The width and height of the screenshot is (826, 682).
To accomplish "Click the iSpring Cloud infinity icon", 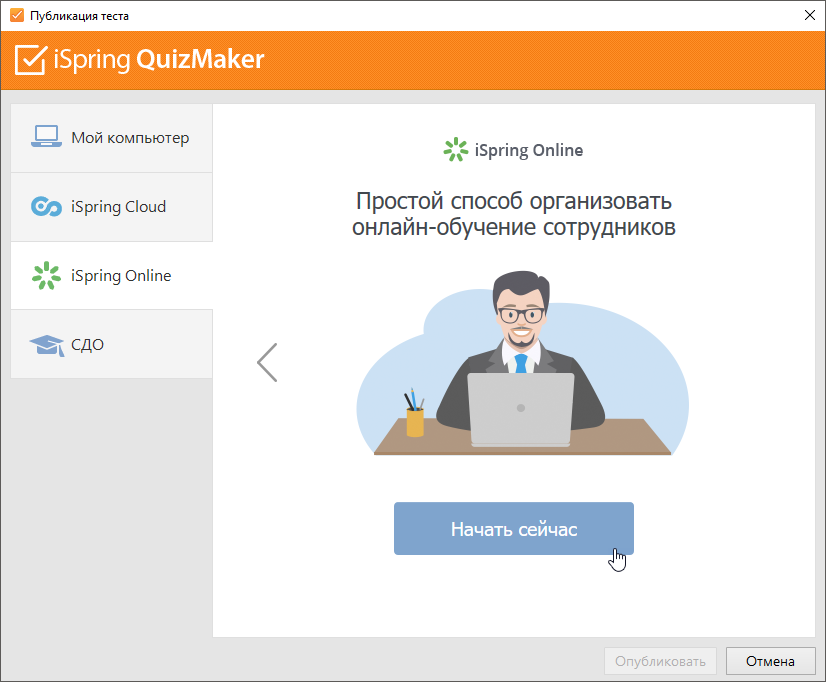I will point(46,206).
